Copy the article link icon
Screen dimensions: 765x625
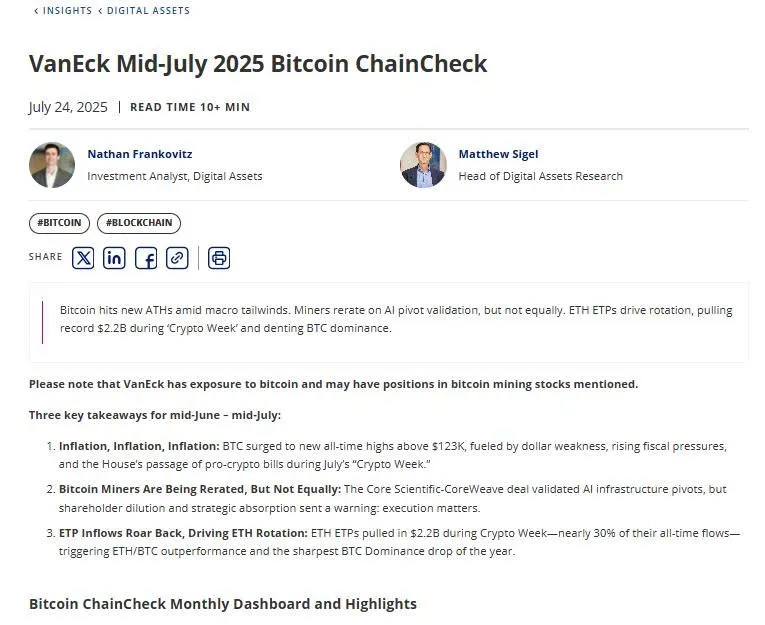click(x=177, y=258)
